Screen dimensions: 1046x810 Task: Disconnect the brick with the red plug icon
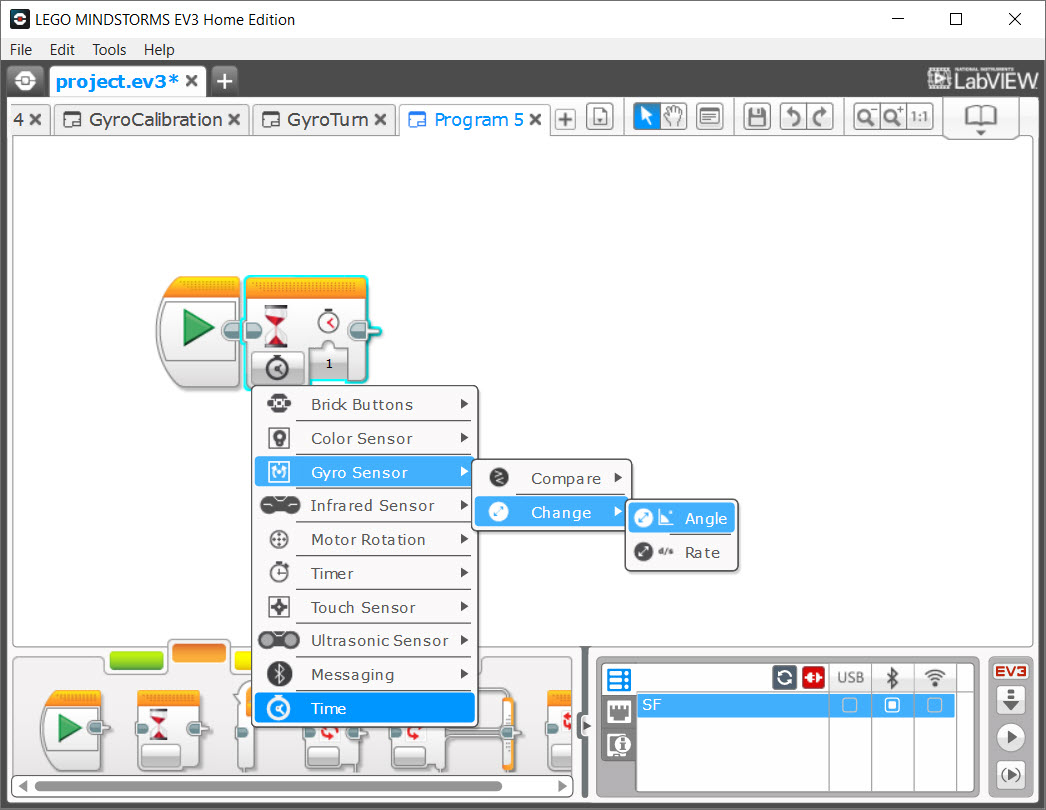814,677
